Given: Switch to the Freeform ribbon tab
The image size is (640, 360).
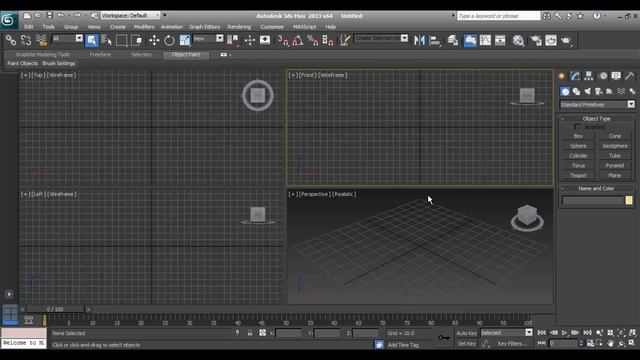Looking at the screenshot, I should click(x=100, y=54).
